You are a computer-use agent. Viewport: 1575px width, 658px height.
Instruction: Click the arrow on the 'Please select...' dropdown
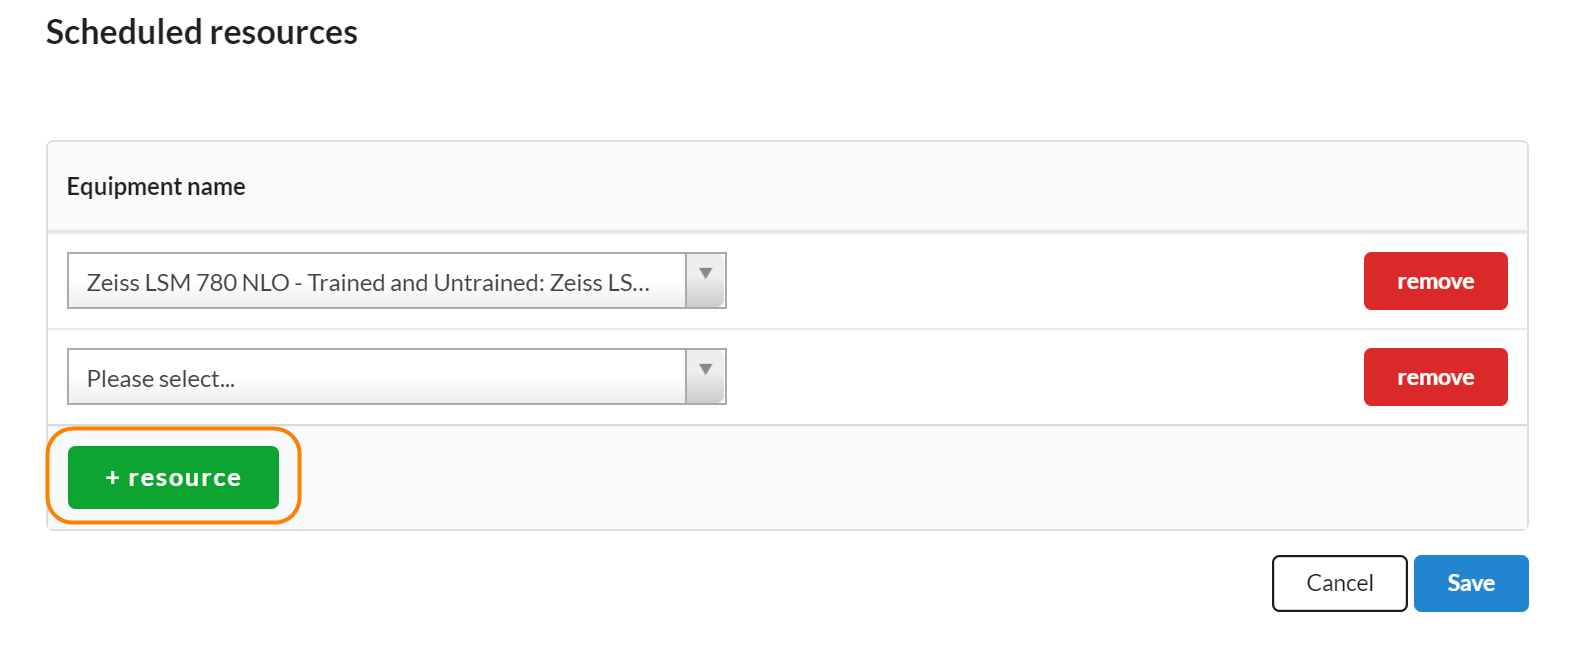click(x=706, y=371)
